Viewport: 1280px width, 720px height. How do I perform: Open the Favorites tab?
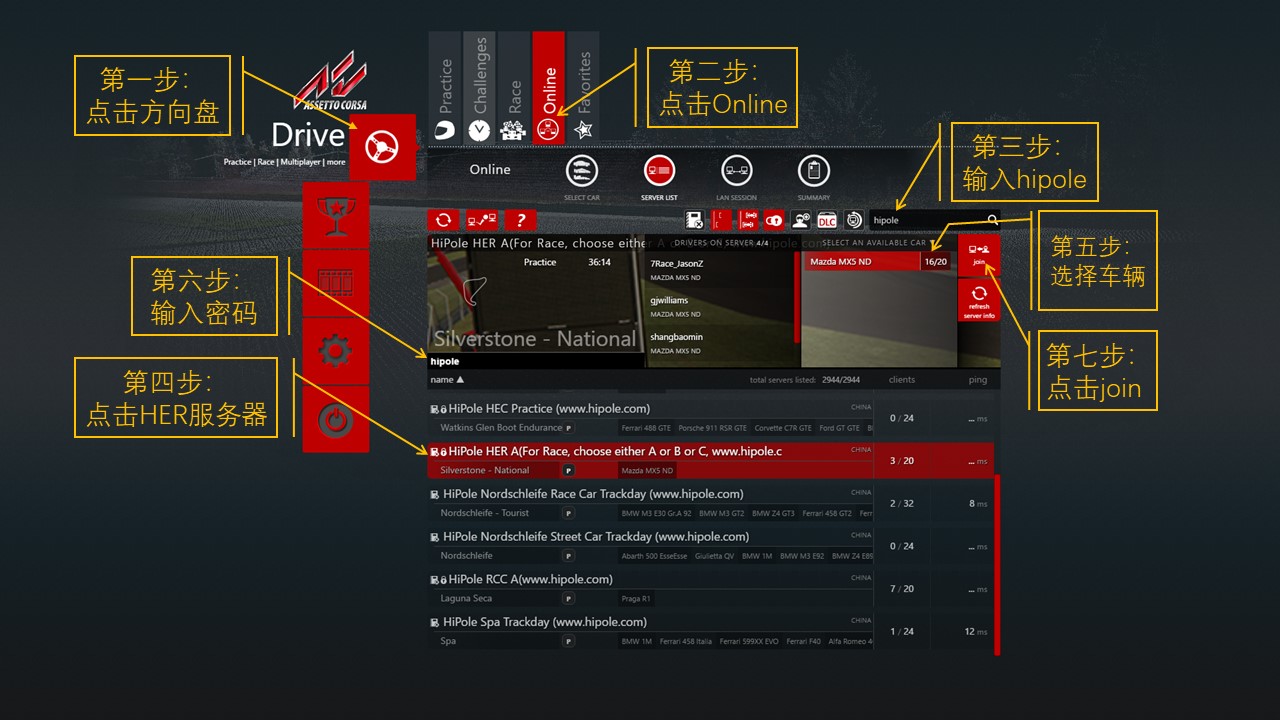[x=583, y=88]
